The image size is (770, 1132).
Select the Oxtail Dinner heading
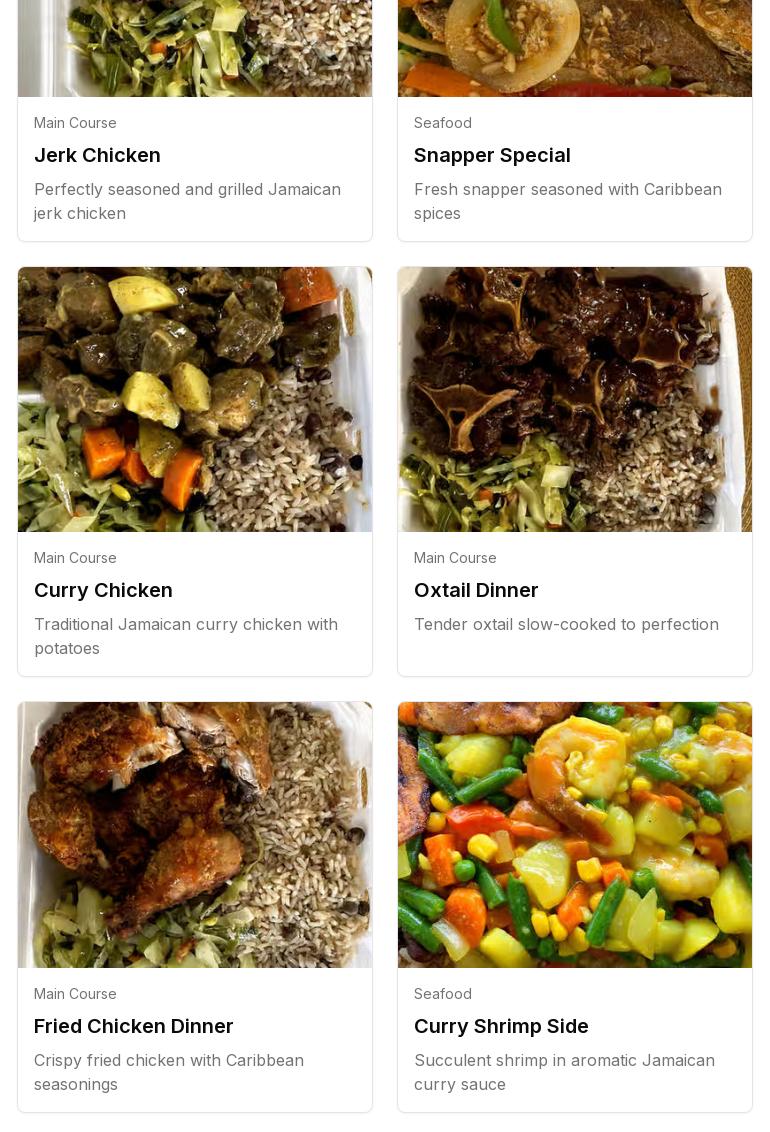[x=476, y=591]
